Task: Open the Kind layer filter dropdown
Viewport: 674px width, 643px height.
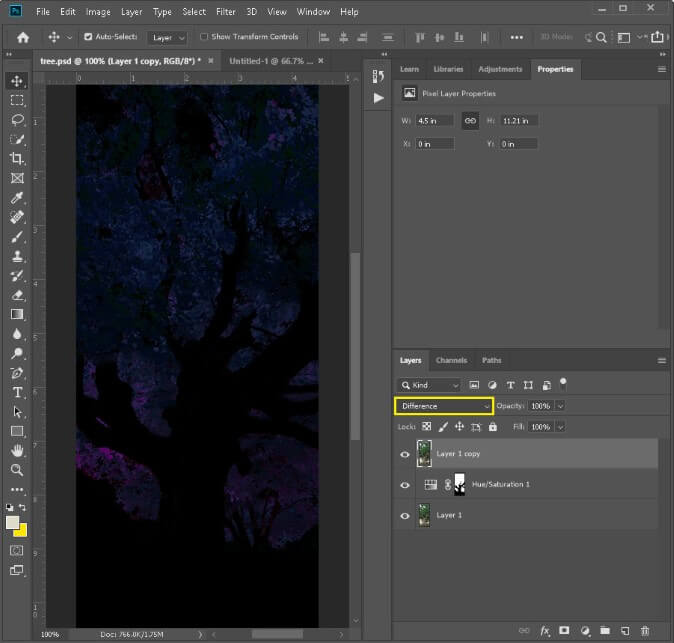Action: 429,385
